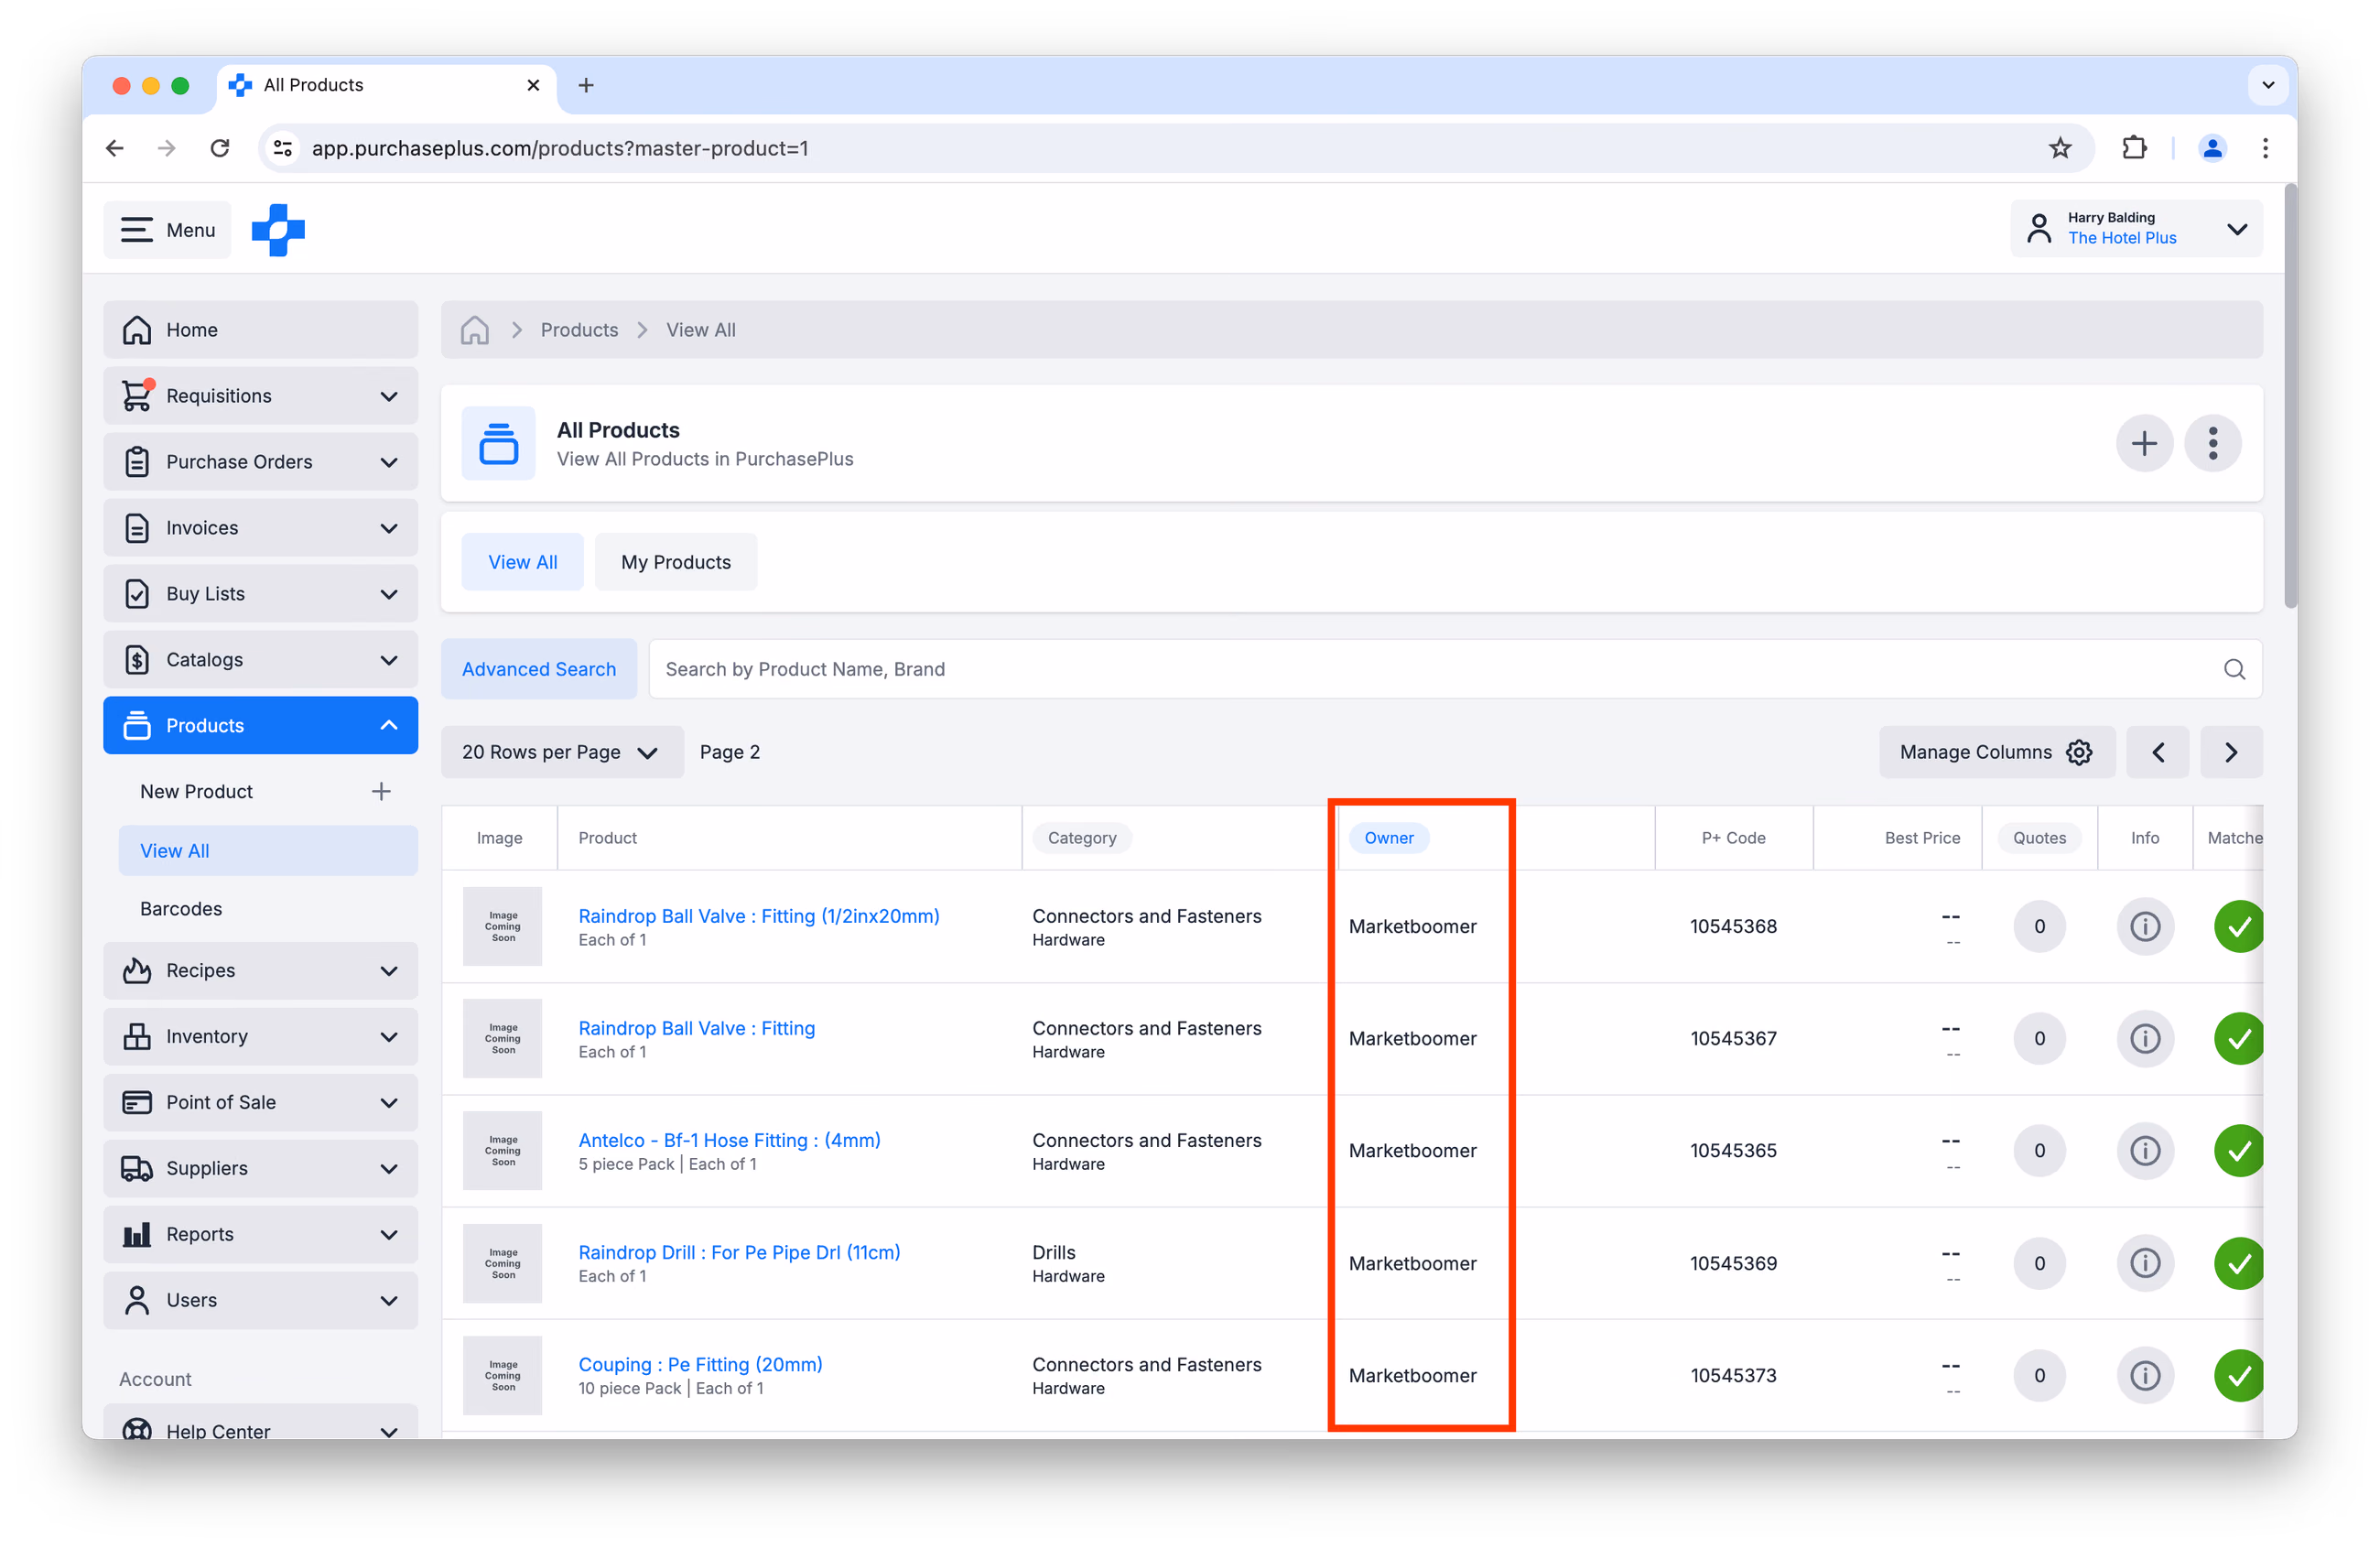
Task: Open Antelco - Bf-1 Hose Fitting (4mm) product
Action: click(730, 1140)
